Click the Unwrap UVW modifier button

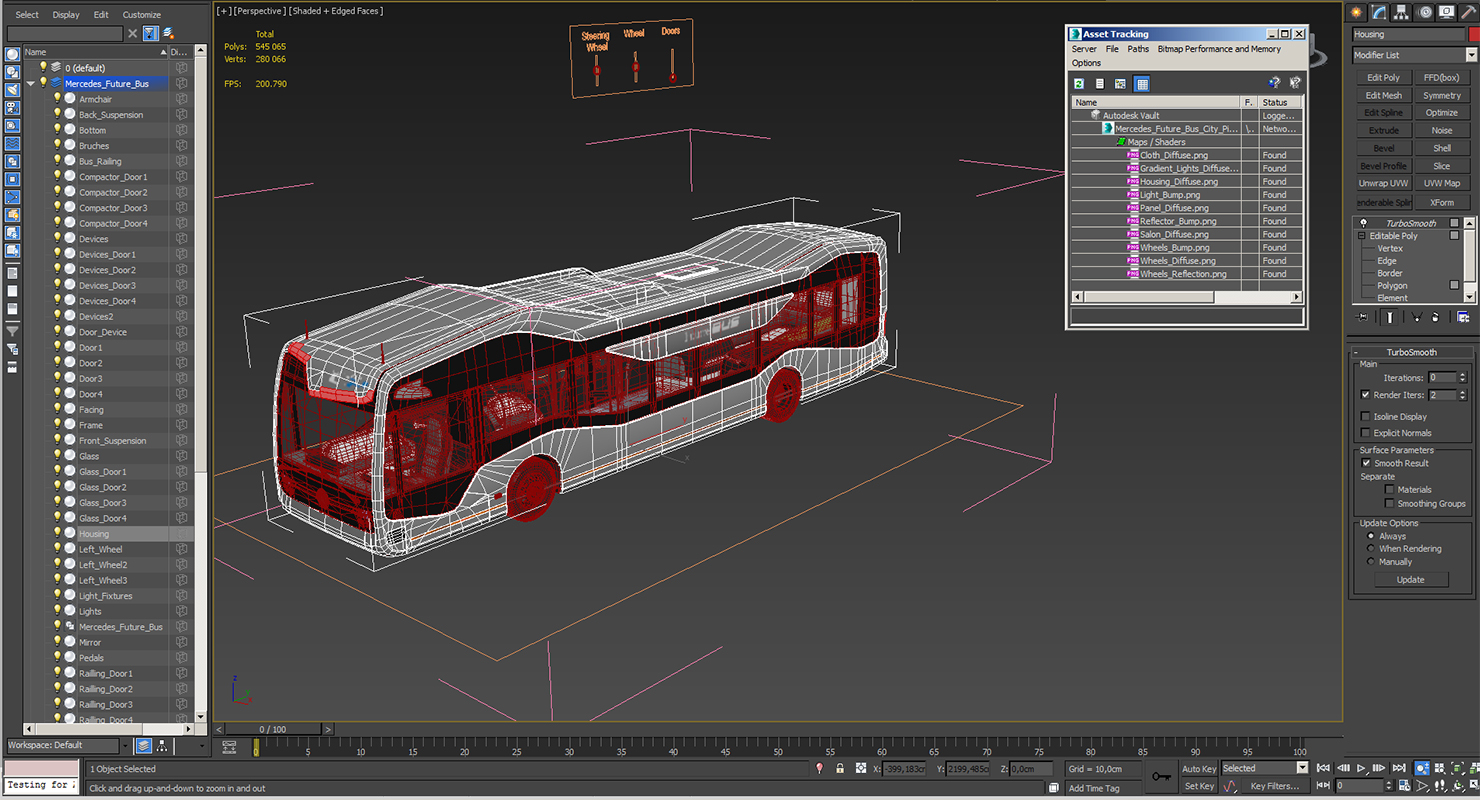coord(1383,184)
